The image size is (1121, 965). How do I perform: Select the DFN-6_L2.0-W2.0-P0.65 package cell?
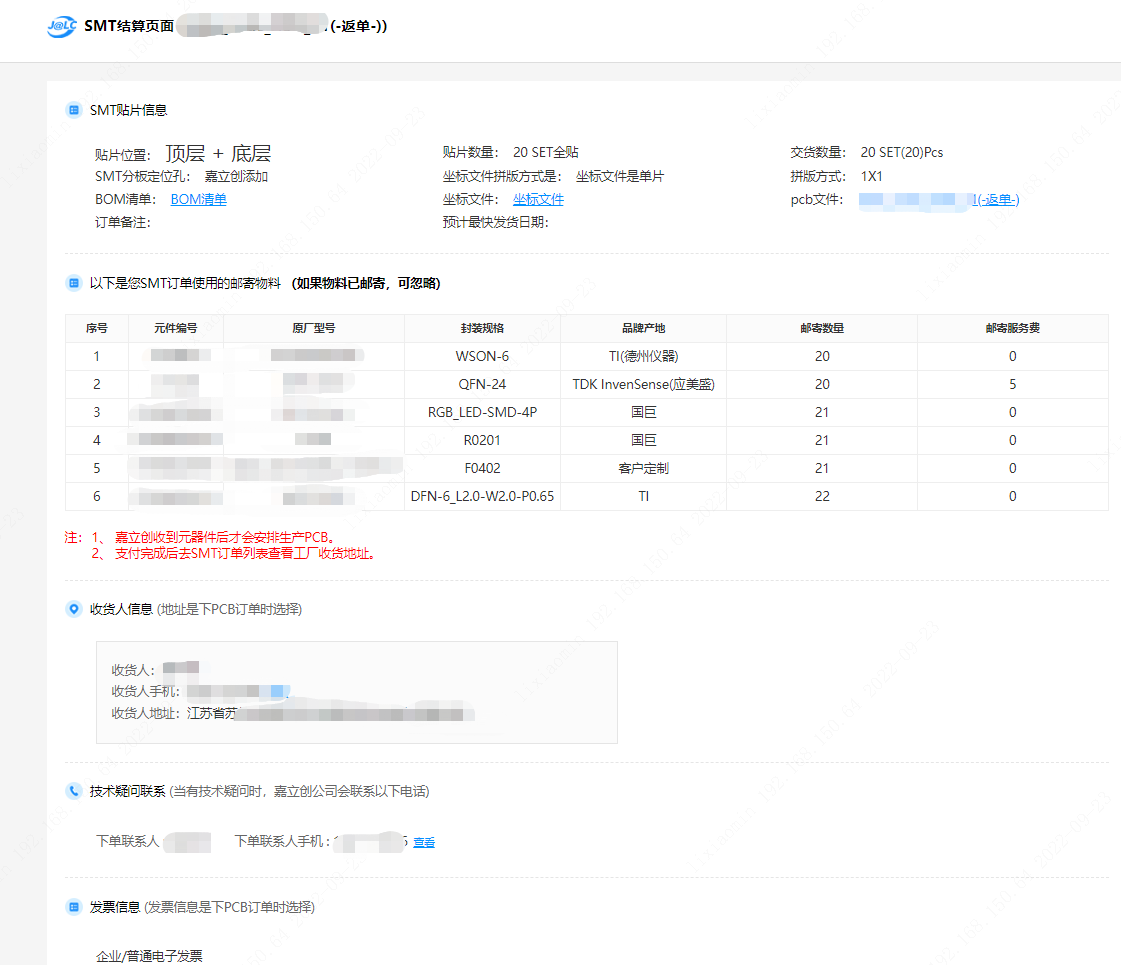coord(482,496)
